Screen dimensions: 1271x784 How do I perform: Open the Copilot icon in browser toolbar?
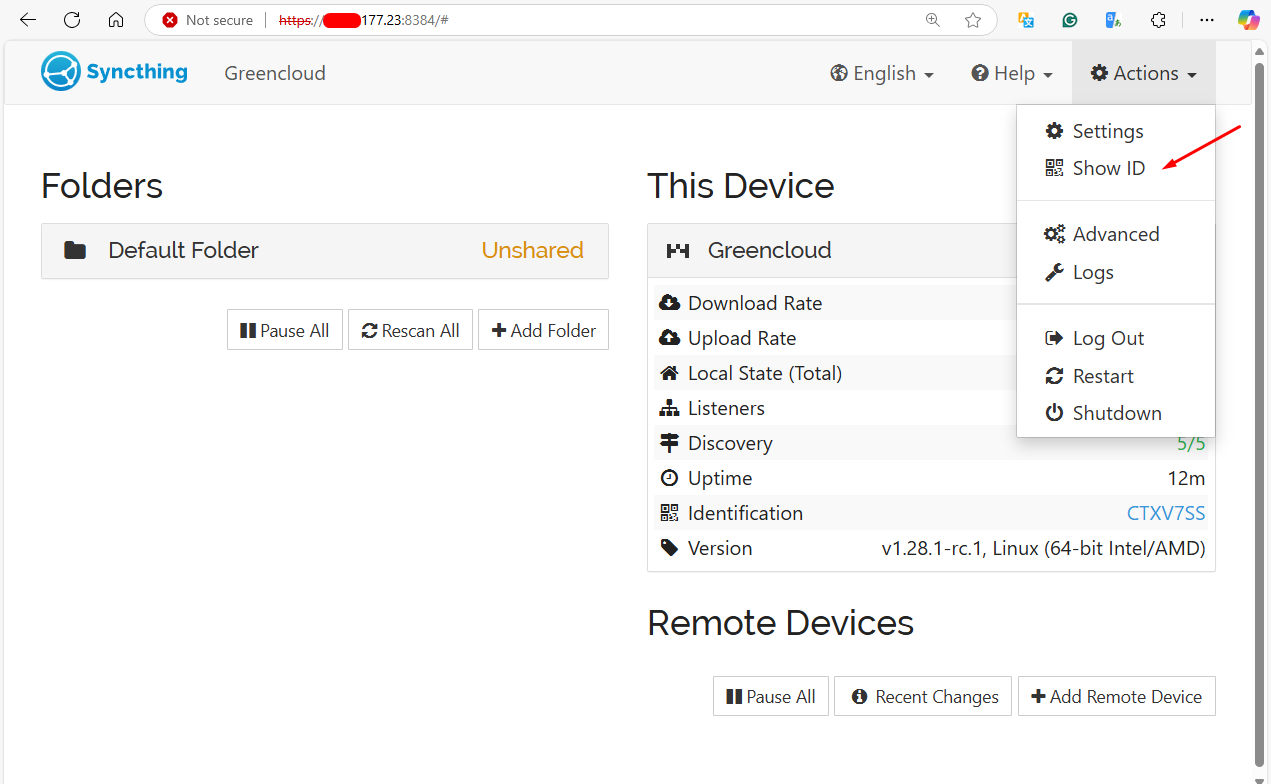[1248, 20]
